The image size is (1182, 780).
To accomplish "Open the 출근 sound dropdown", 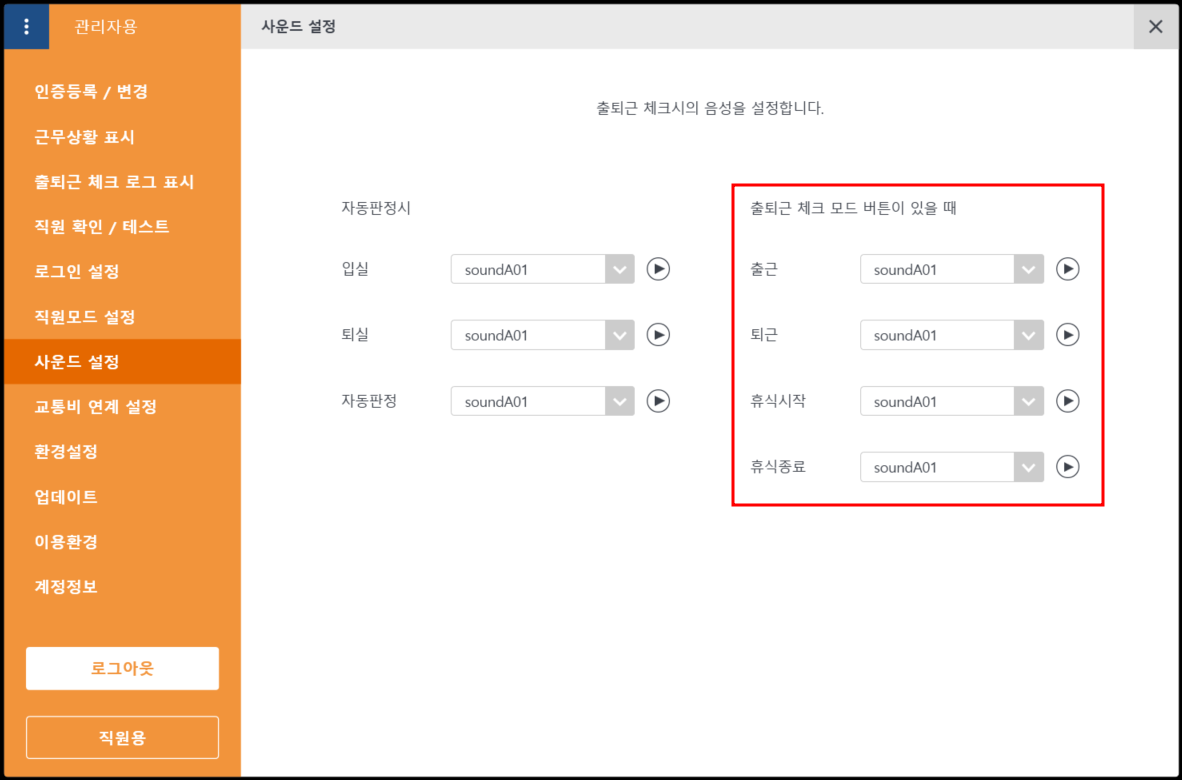I will click(951, 269).
